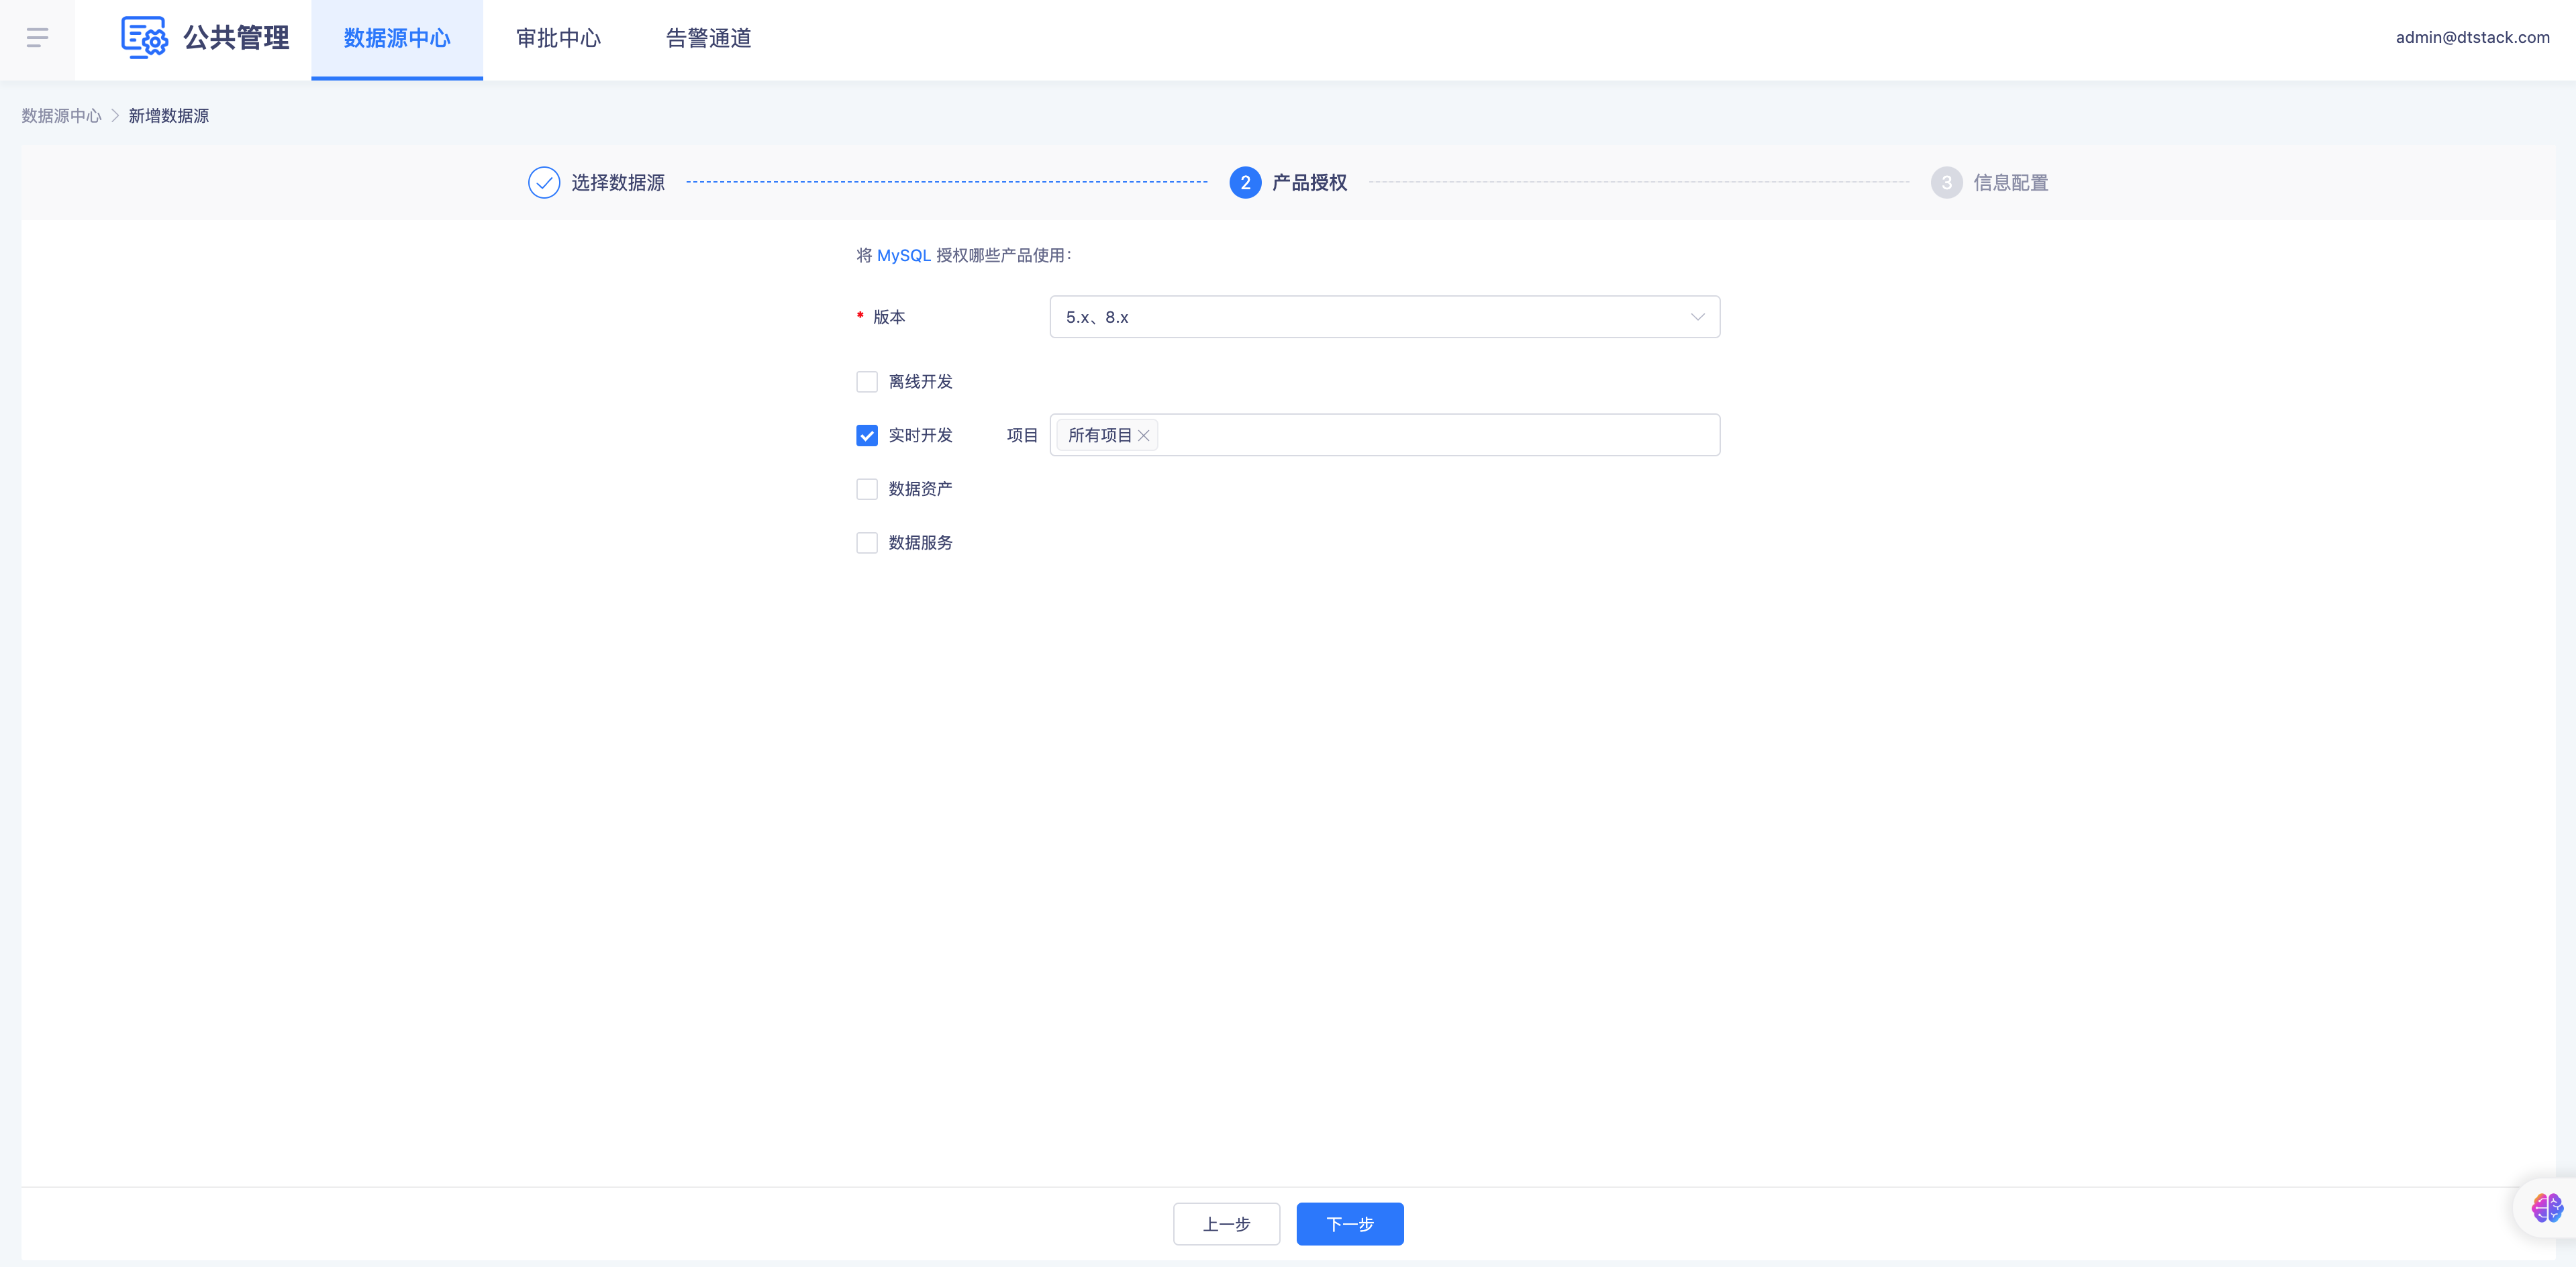
Task: Open the 项目 multi-select field
Action: pos(1385,435)
